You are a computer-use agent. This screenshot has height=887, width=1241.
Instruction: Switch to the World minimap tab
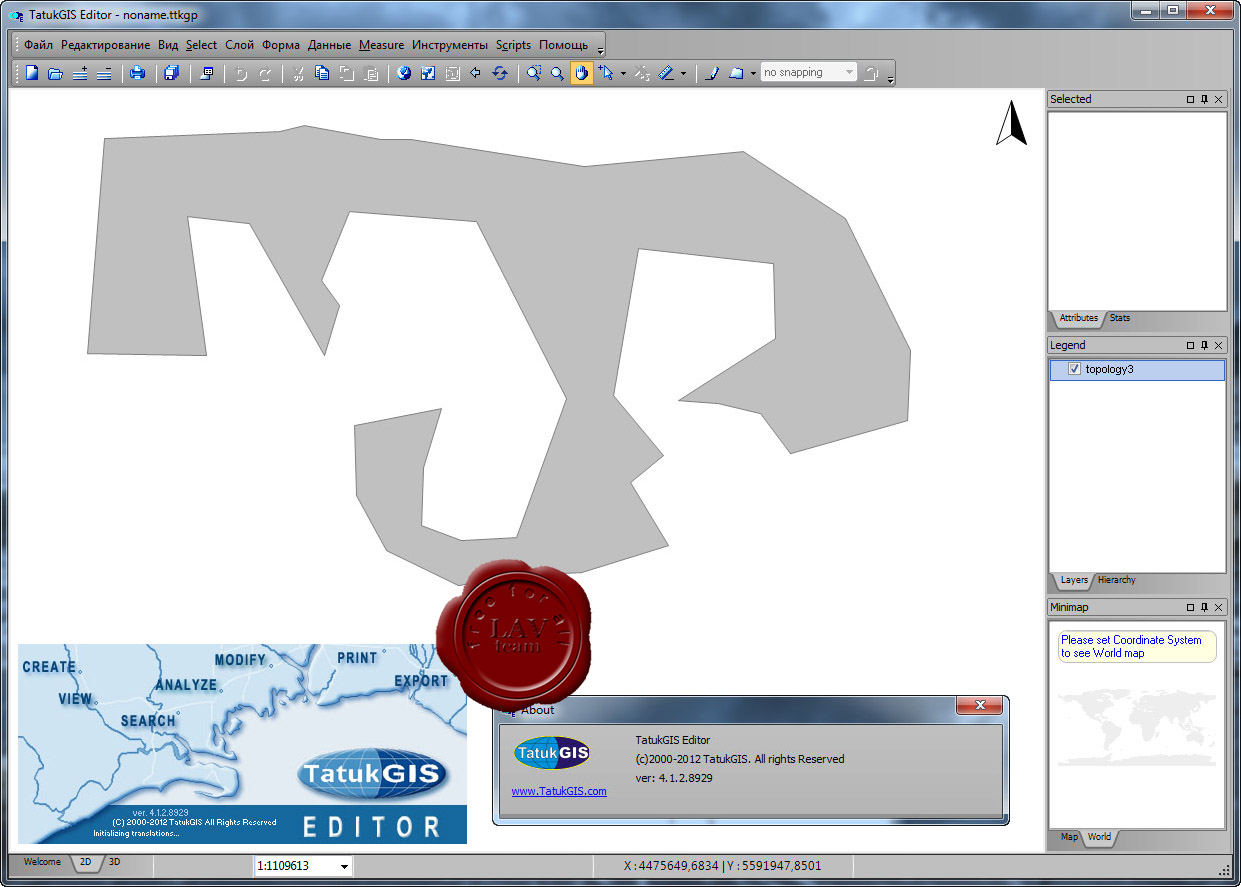click(1099, 837)
